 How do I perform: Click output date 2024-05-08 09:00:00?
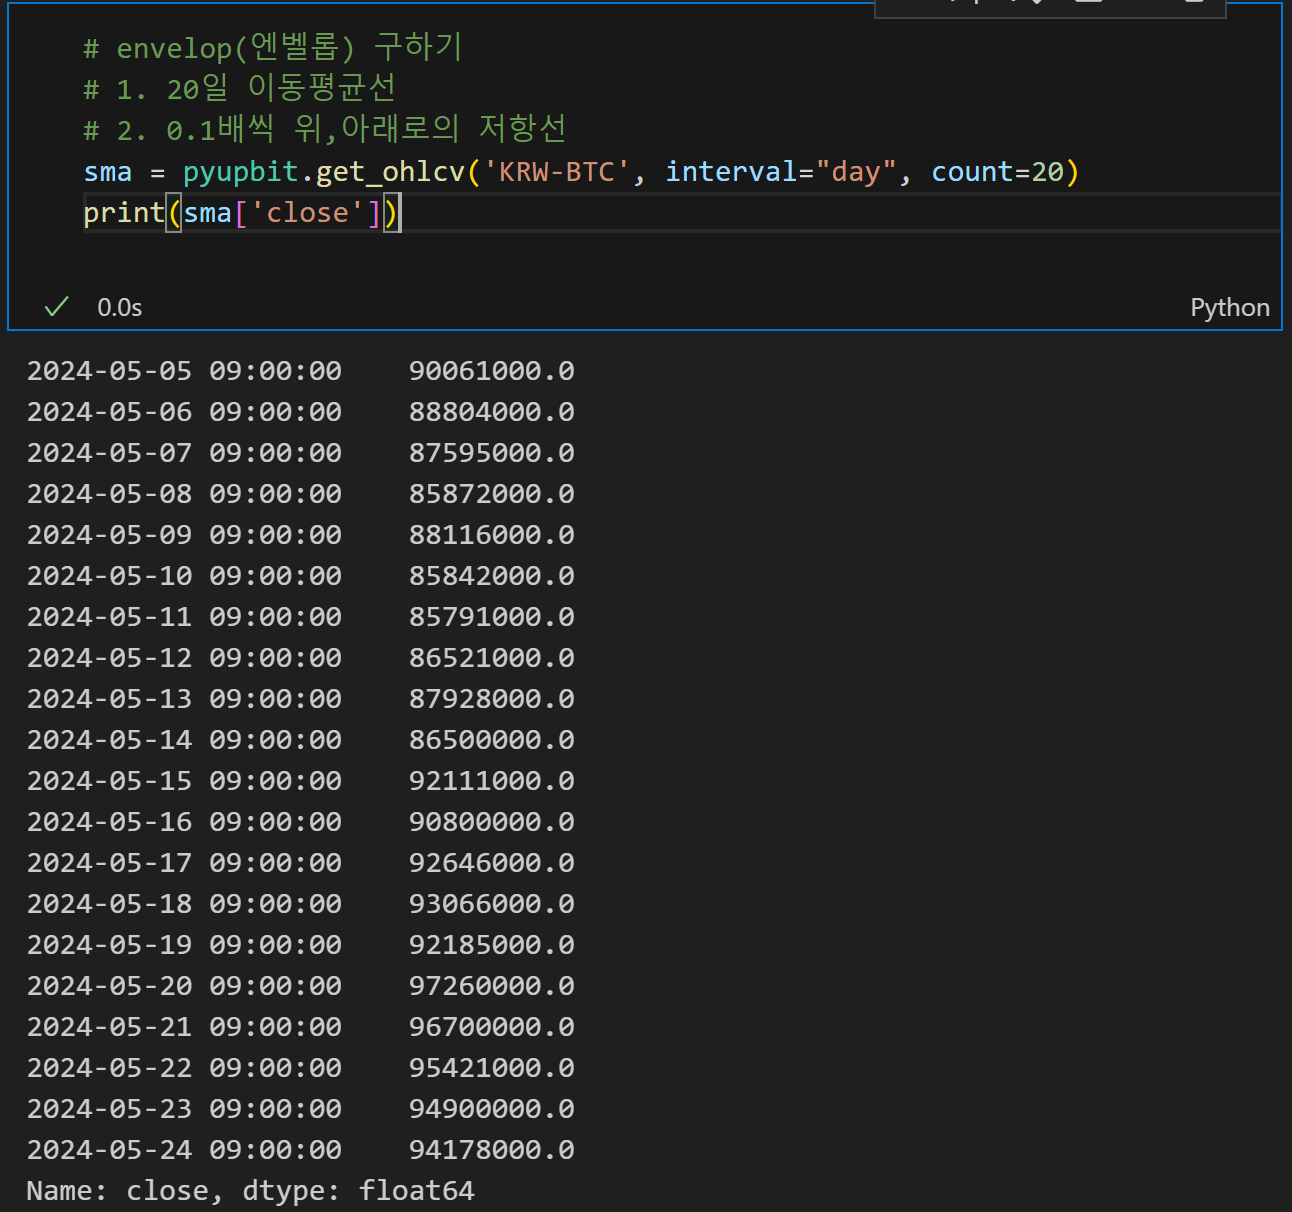[184, 494]
